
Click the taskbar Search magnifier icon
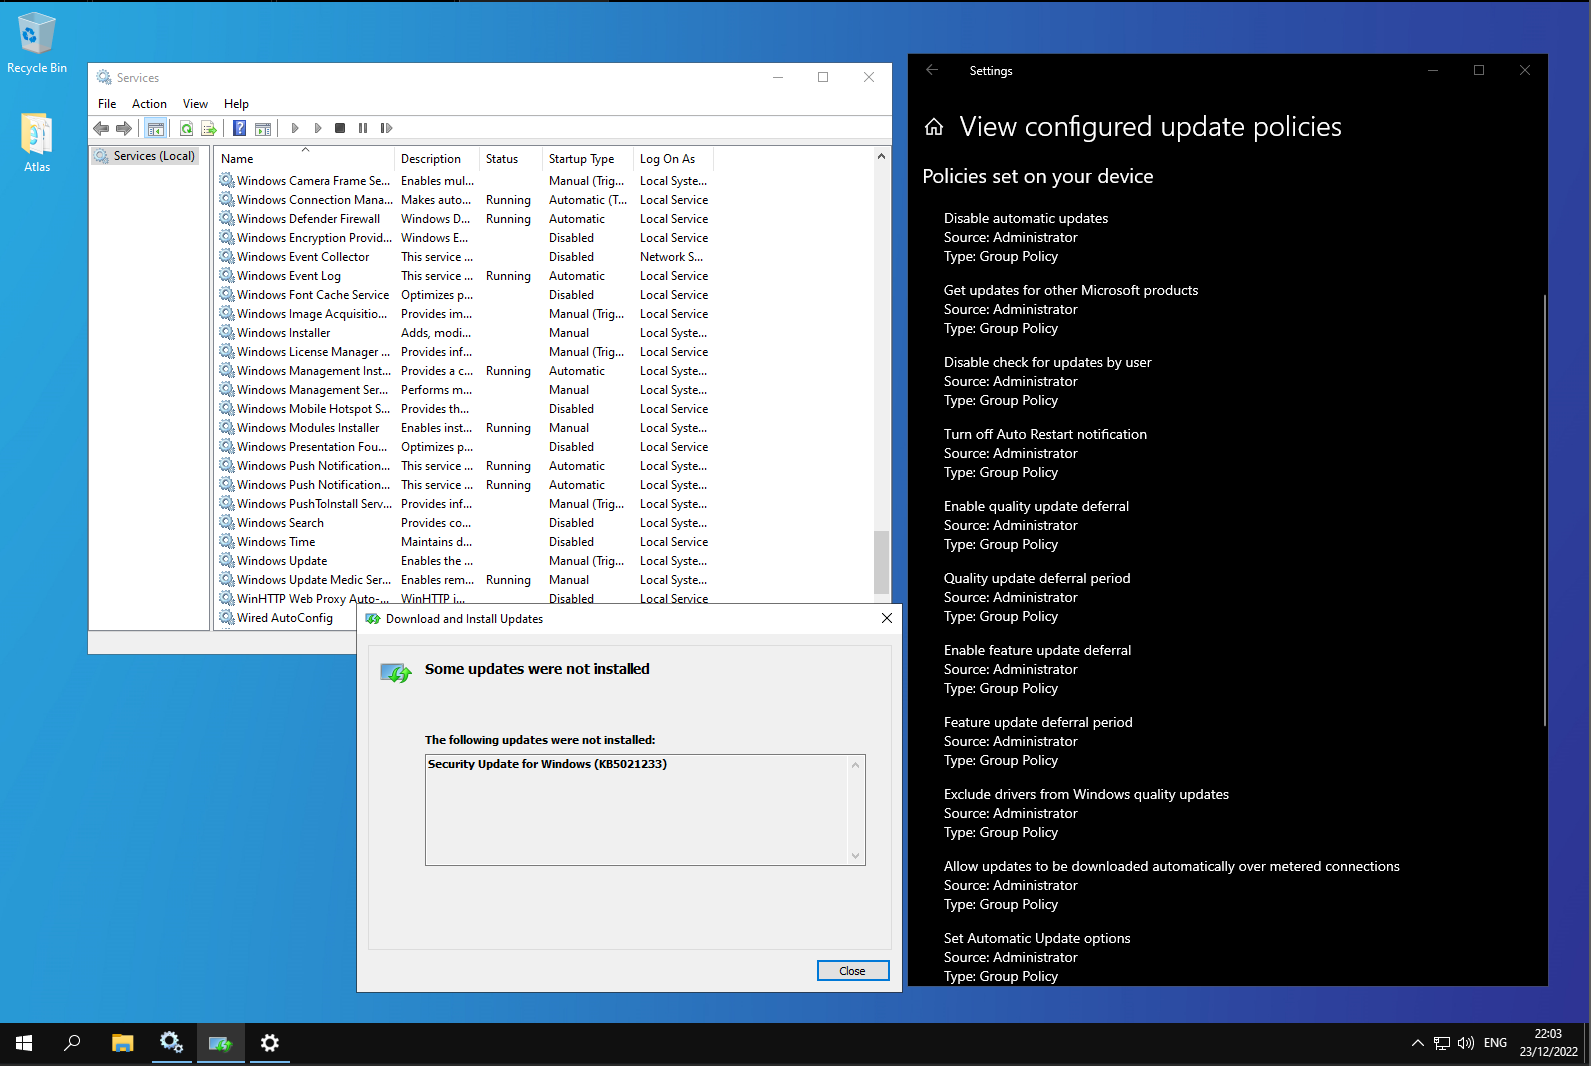(x=72, y=1043)
